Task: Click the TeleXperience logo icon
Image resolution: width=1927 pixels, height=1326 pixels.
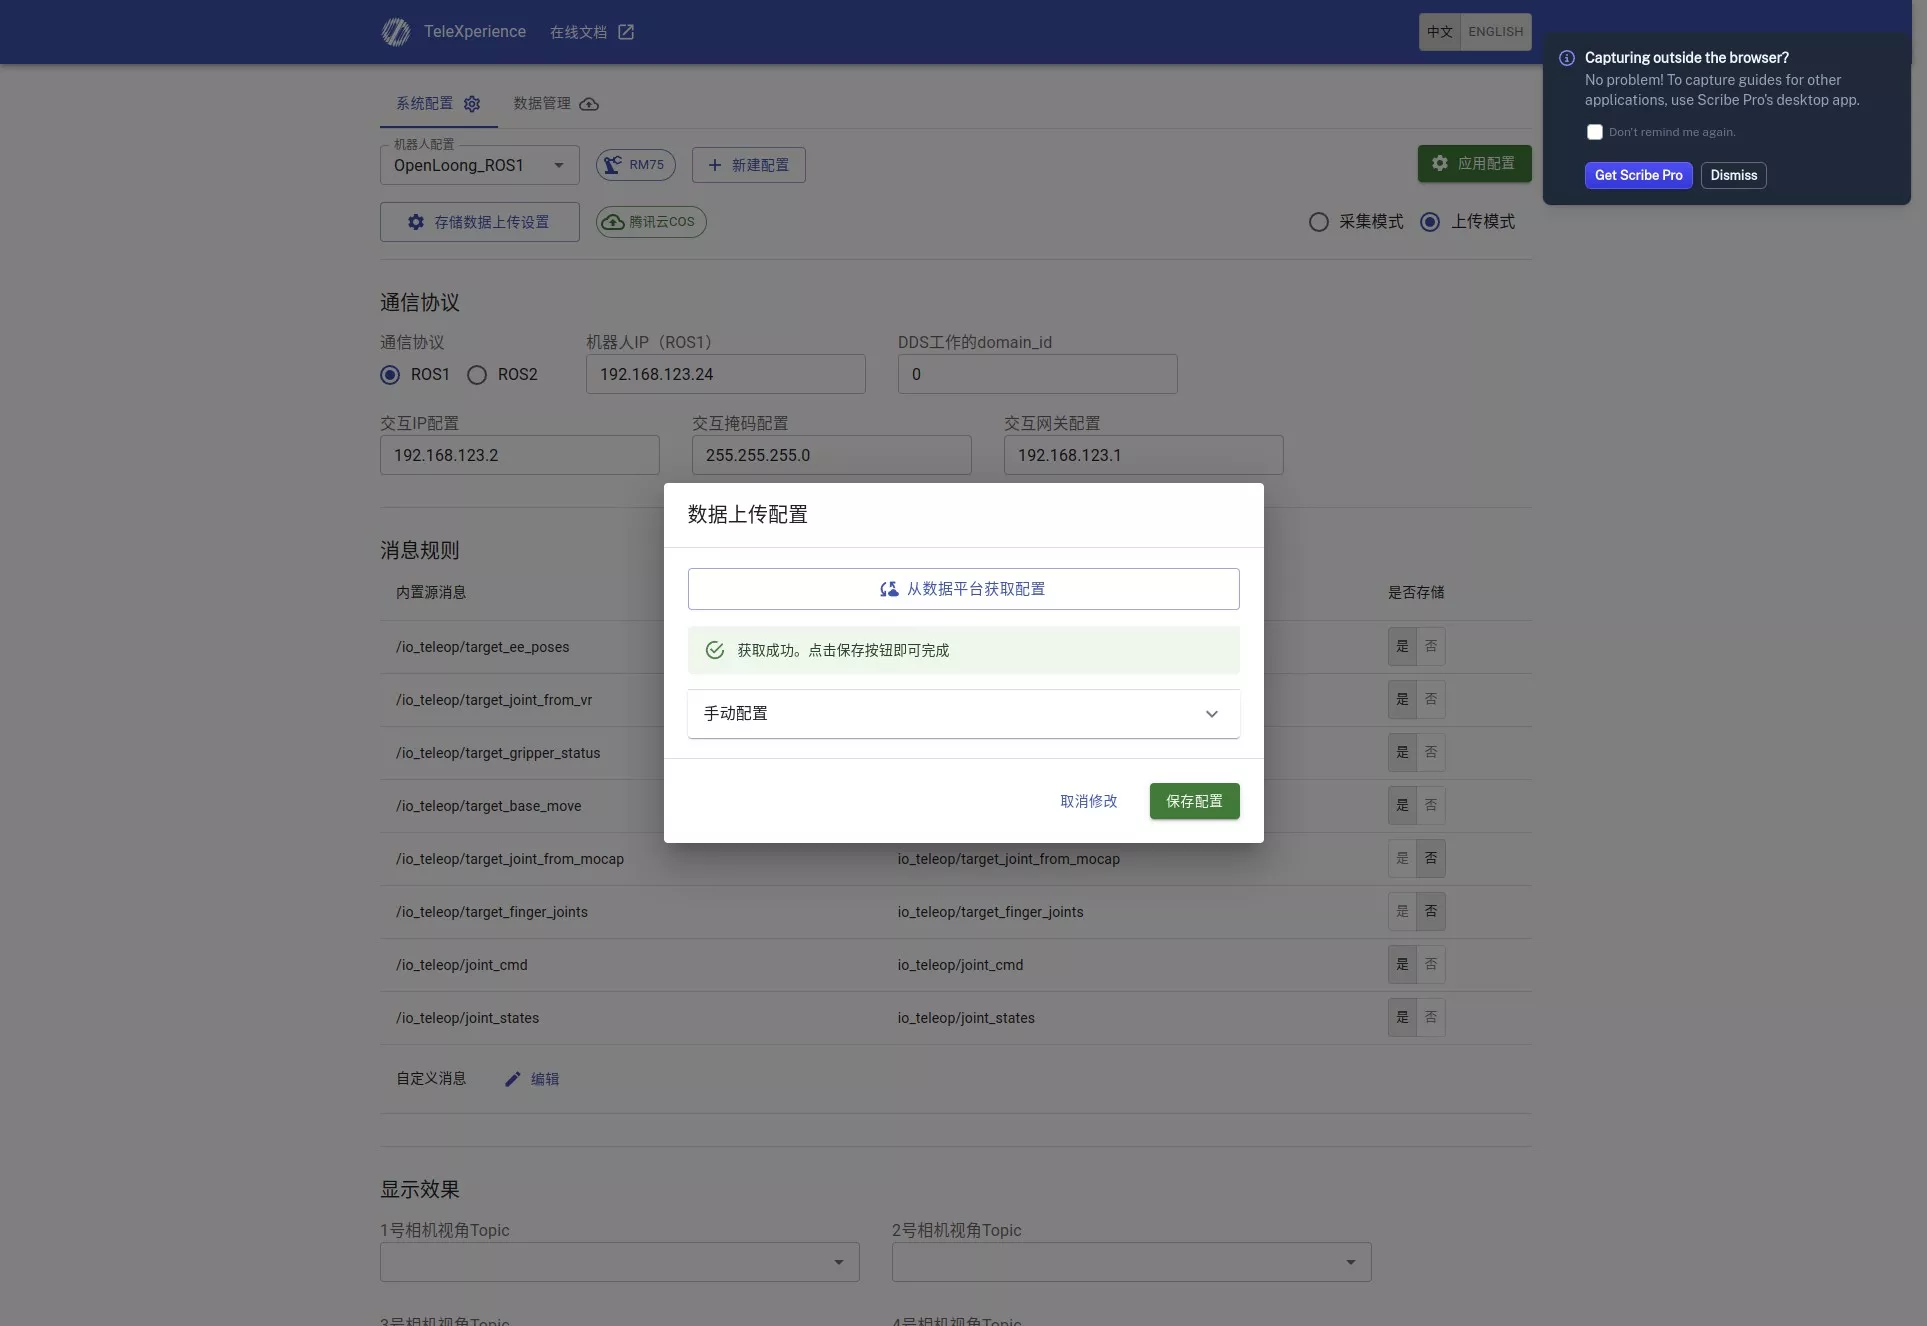Action: [x=396, y=32]
